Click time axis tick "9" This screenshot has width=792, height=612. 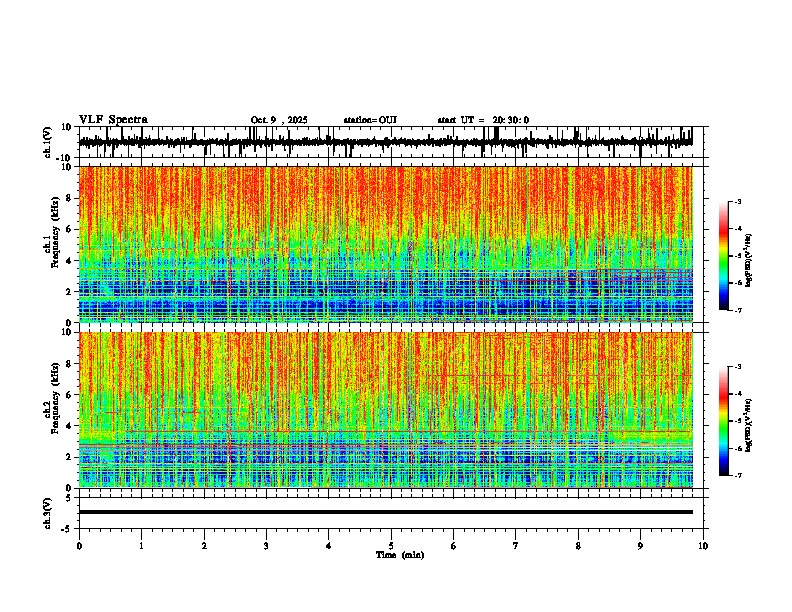640,546
